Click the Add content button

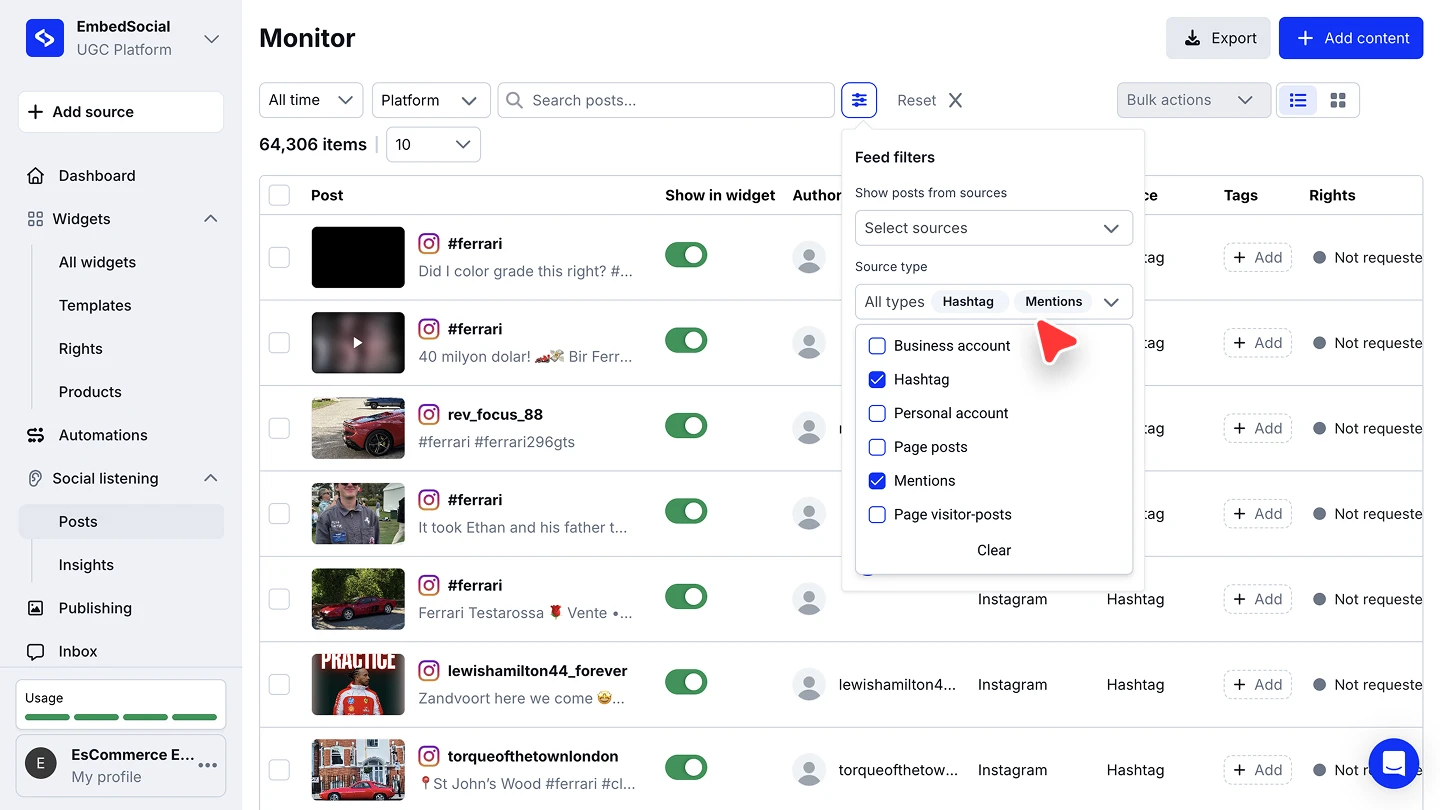[1351, 38]
